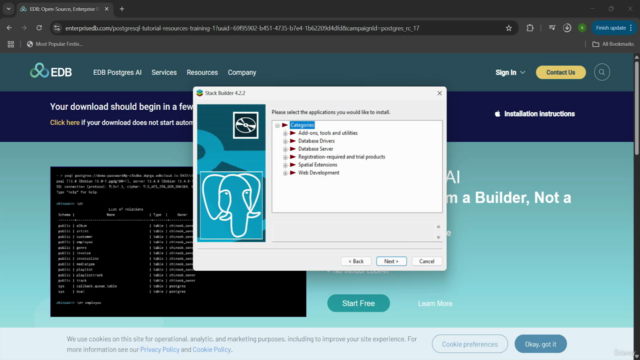Expand Registration-required and trial products node
Screen dimensions: 640x360
[285, 157]
